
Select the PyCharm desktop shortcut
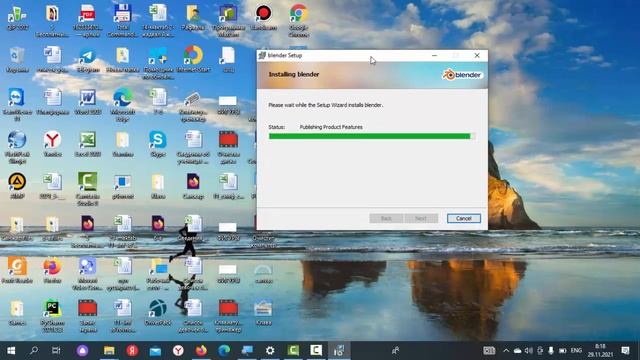(52, 315)
